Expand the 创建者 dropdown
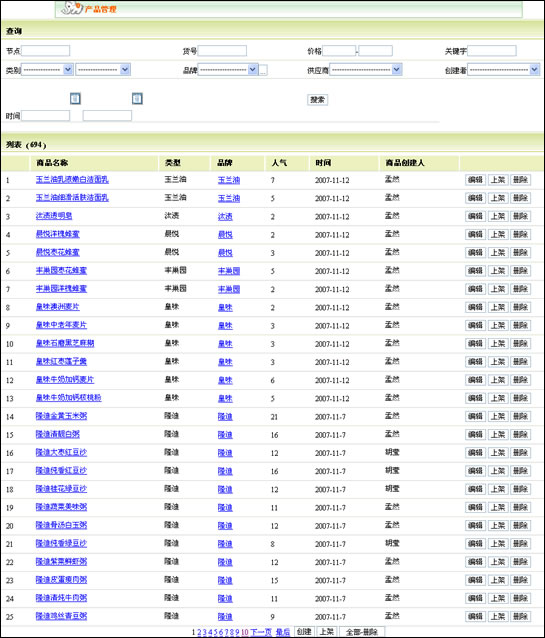Screen dimensions: 545x638 (x=503, y=70)
